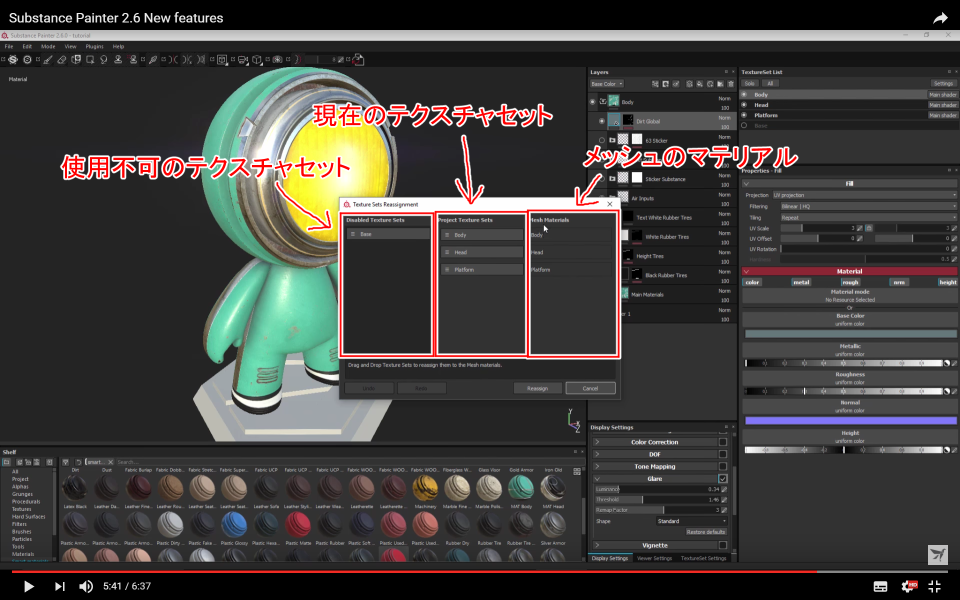
Task: Collapse the Glare section
Action: click(596, 479)
